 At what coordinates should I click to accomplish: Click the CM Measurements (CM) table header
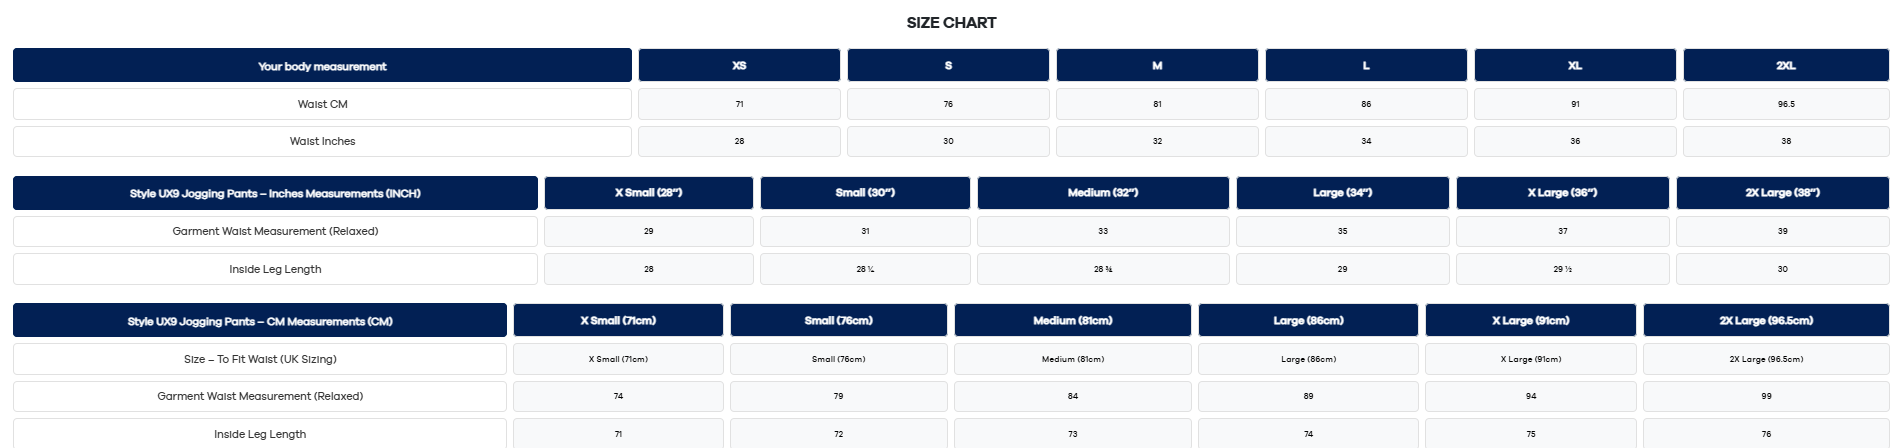tap(260, 321)
